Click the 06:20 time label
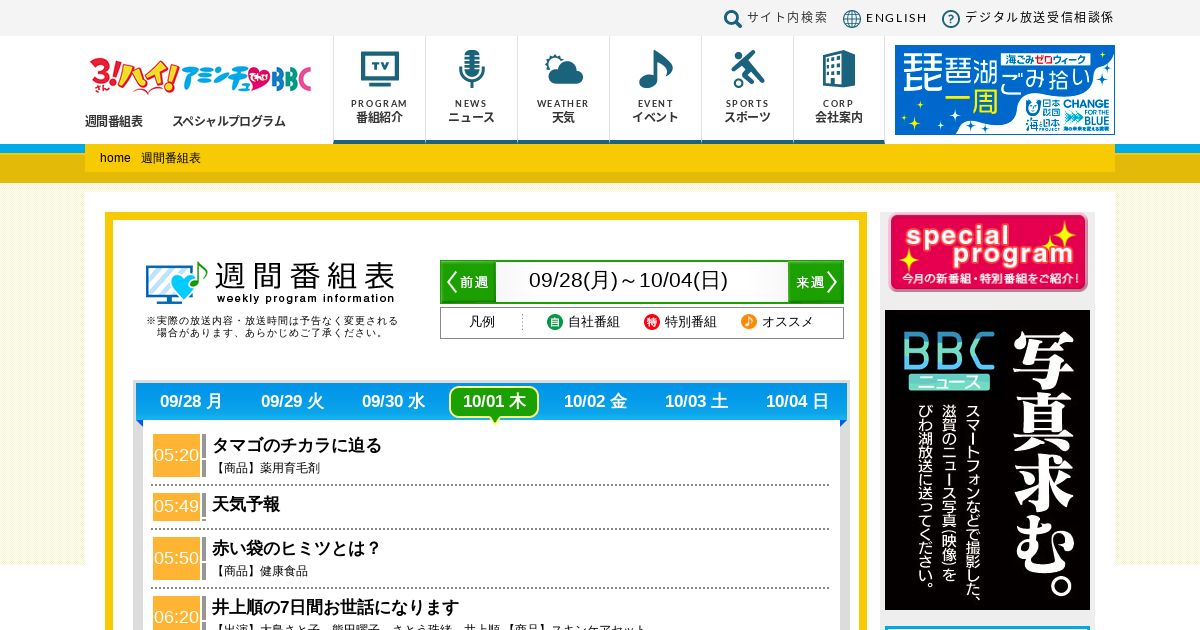 (177, 613)
